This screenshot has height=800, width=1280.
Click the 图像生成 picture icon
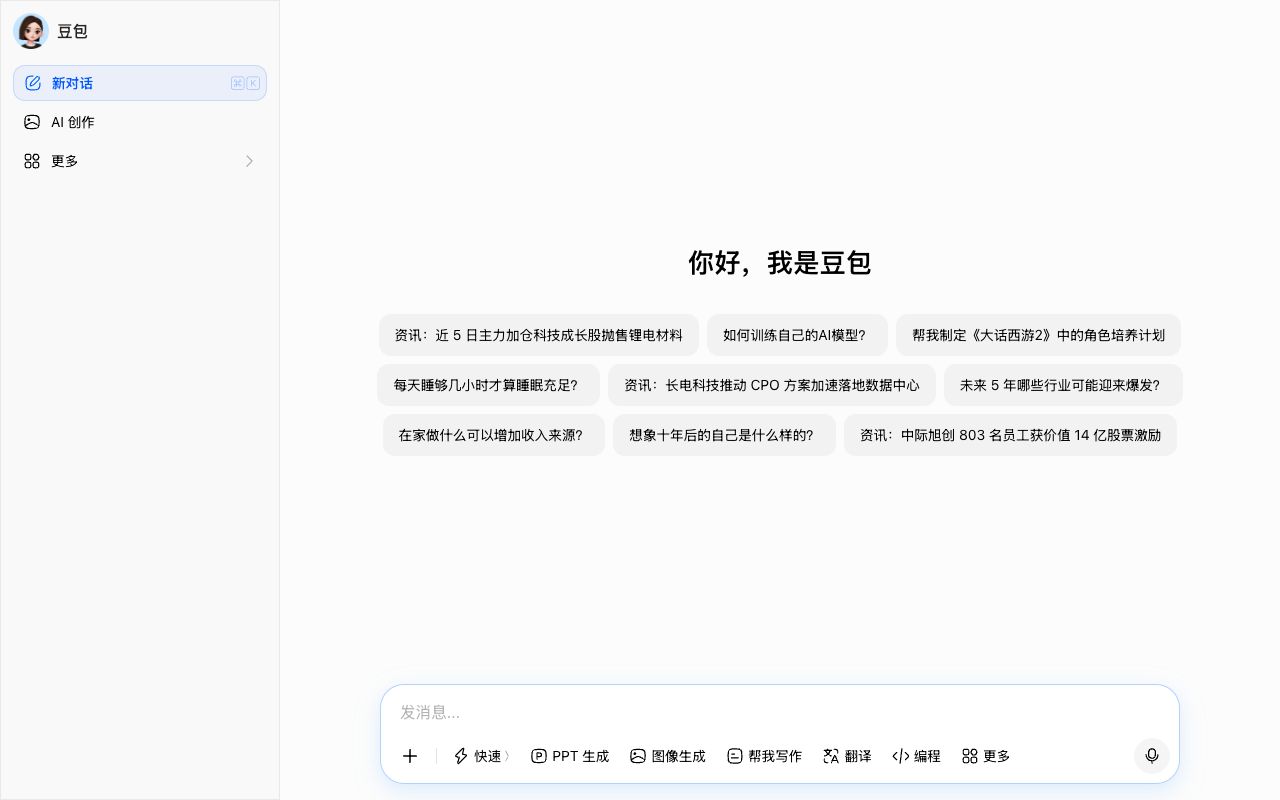tap(638, 756)
